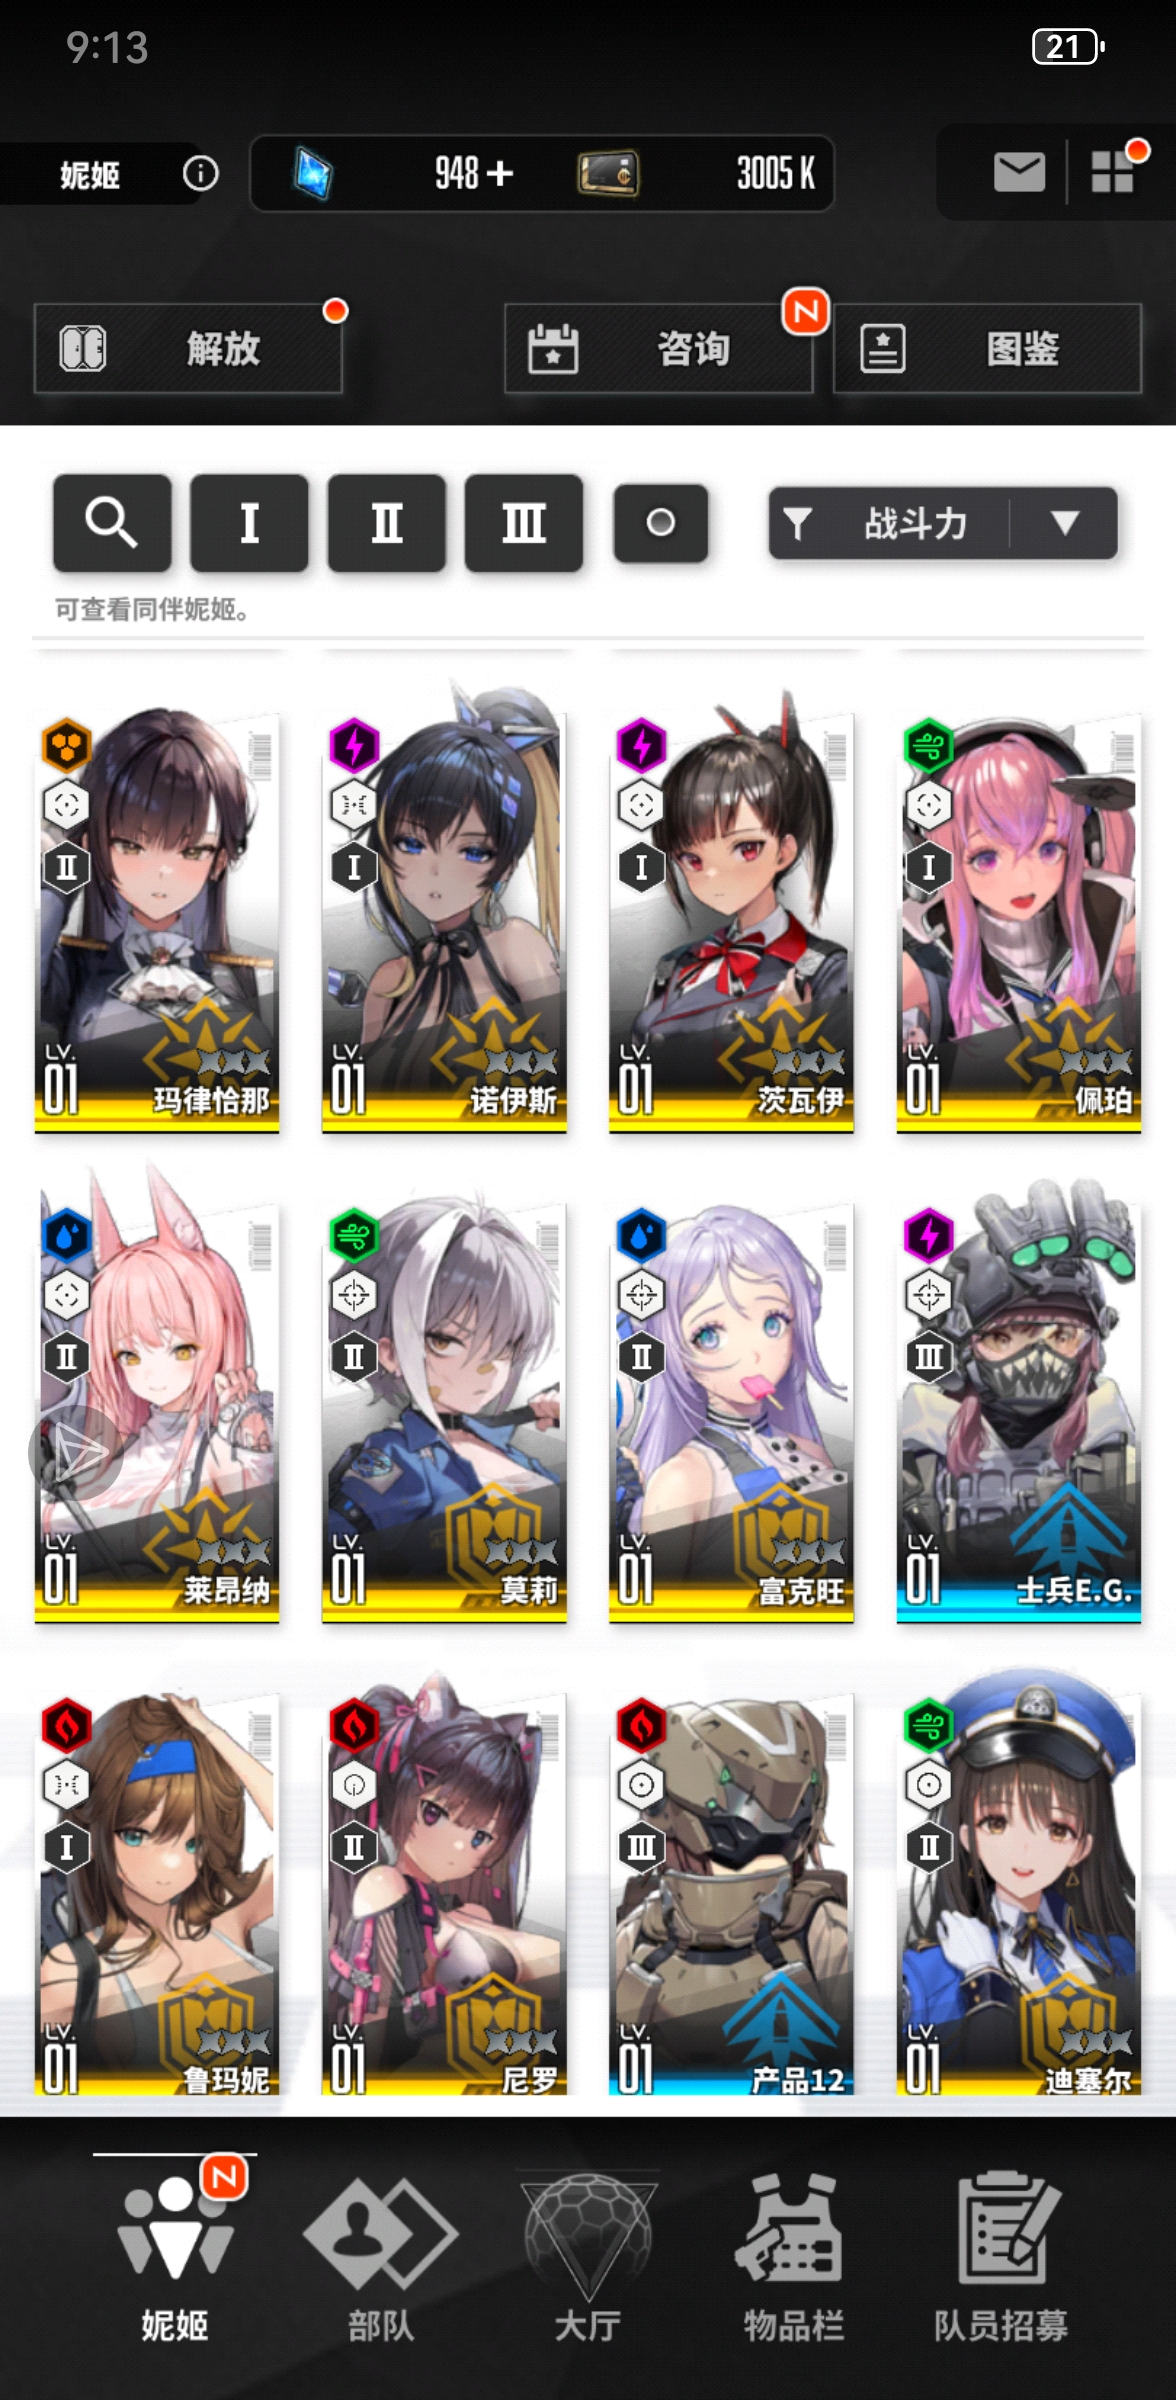Open the 咨询 button

[658, 348]
